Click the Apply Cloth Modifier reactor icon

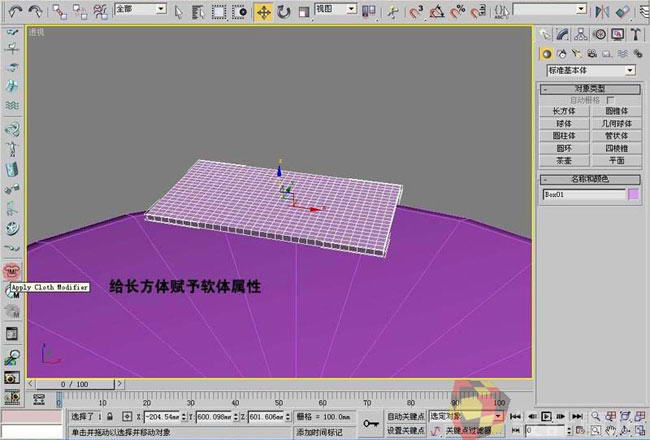coord(12,271)
